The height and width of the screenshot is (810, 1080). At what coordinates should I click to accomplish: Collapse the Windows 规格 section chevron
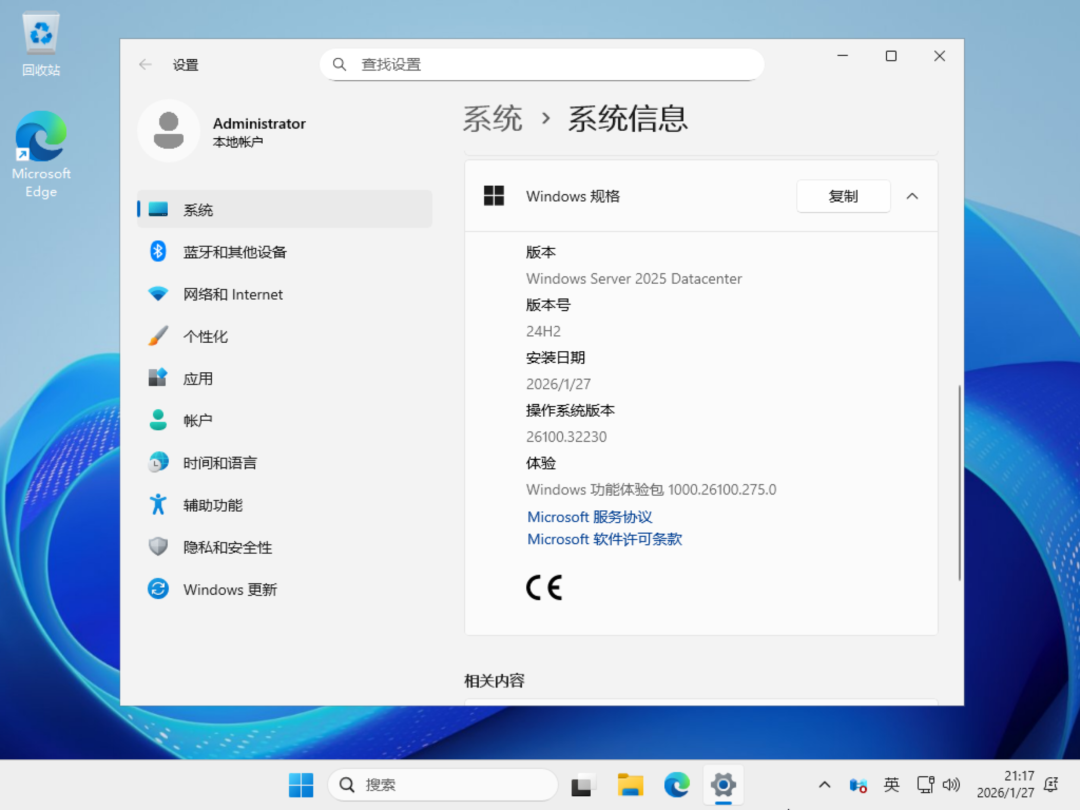[x=912, y=196]
